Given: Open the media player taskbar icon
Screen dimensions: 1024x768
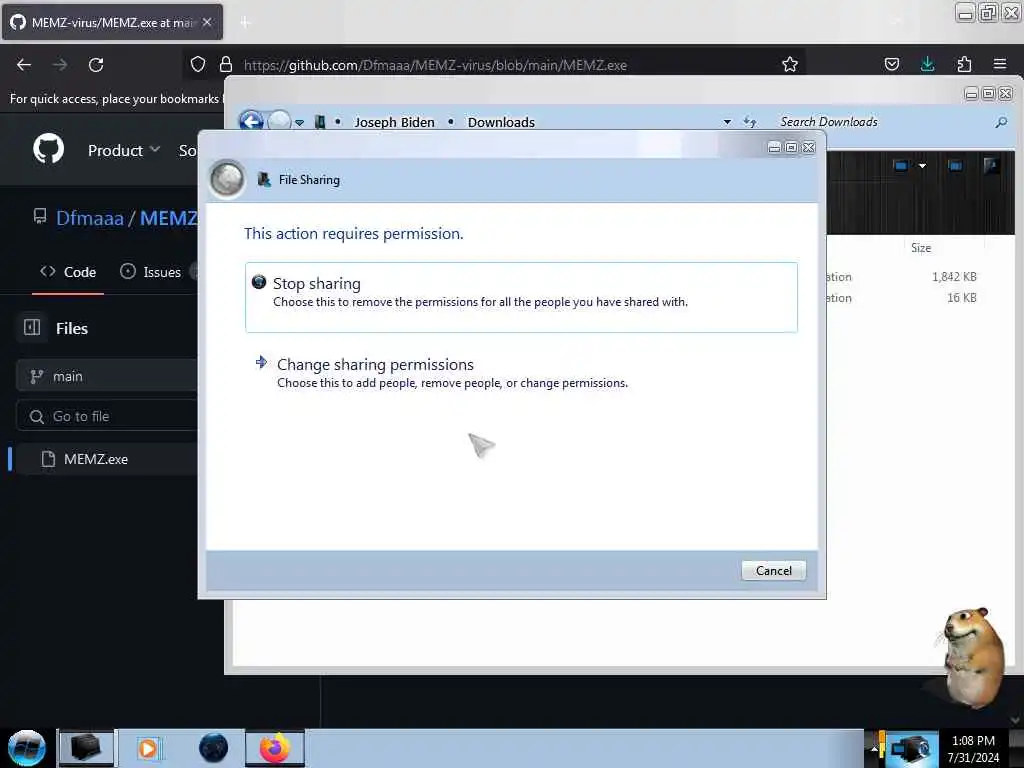Looking at the screenshot, I should click(x=148, y=748).
